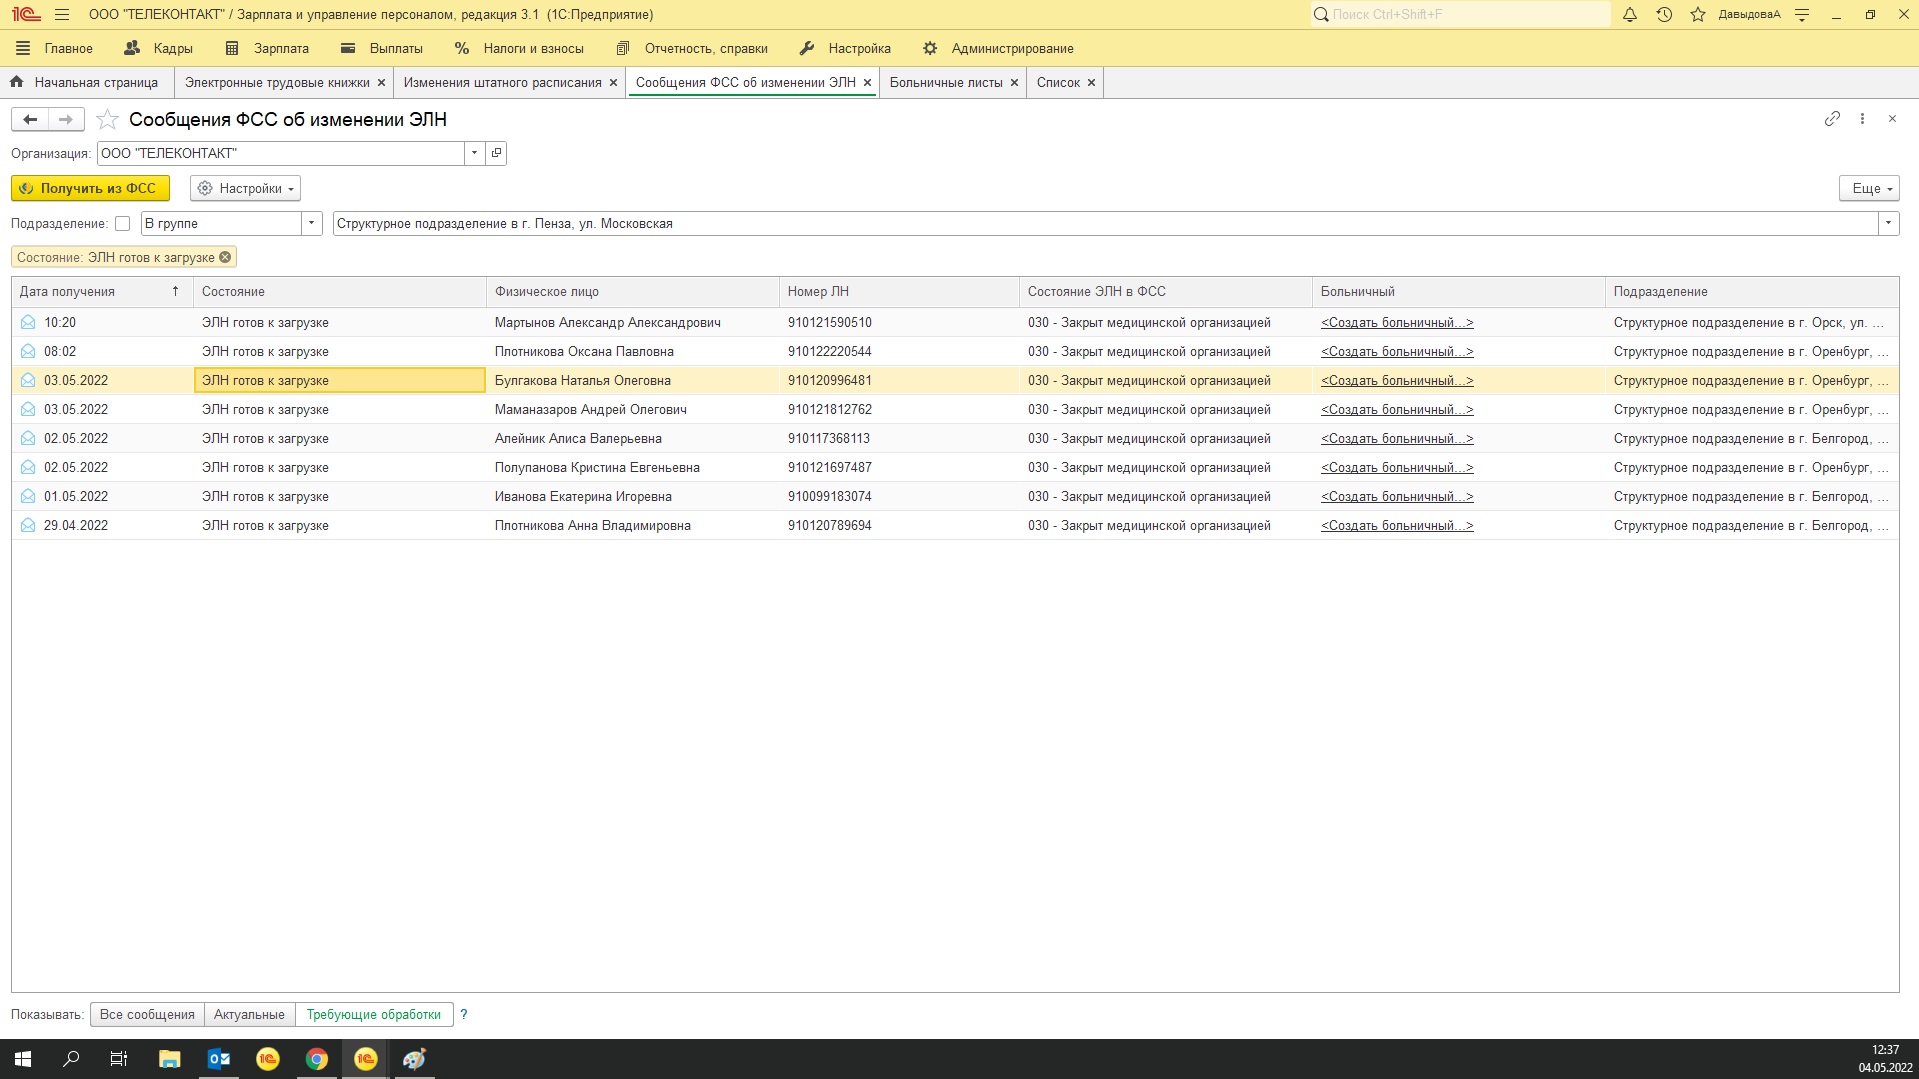1919x1079 pixels.
Task: Sort by Дата получения column header
Action: coord(101,291)
